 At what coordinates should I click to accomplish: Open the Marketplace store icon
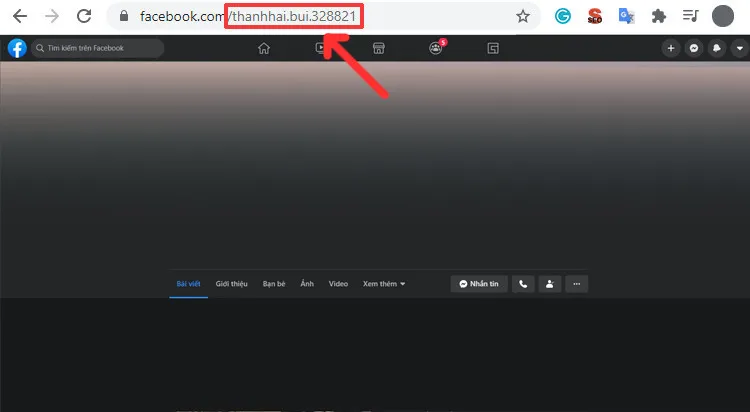[x=378, y=48]
